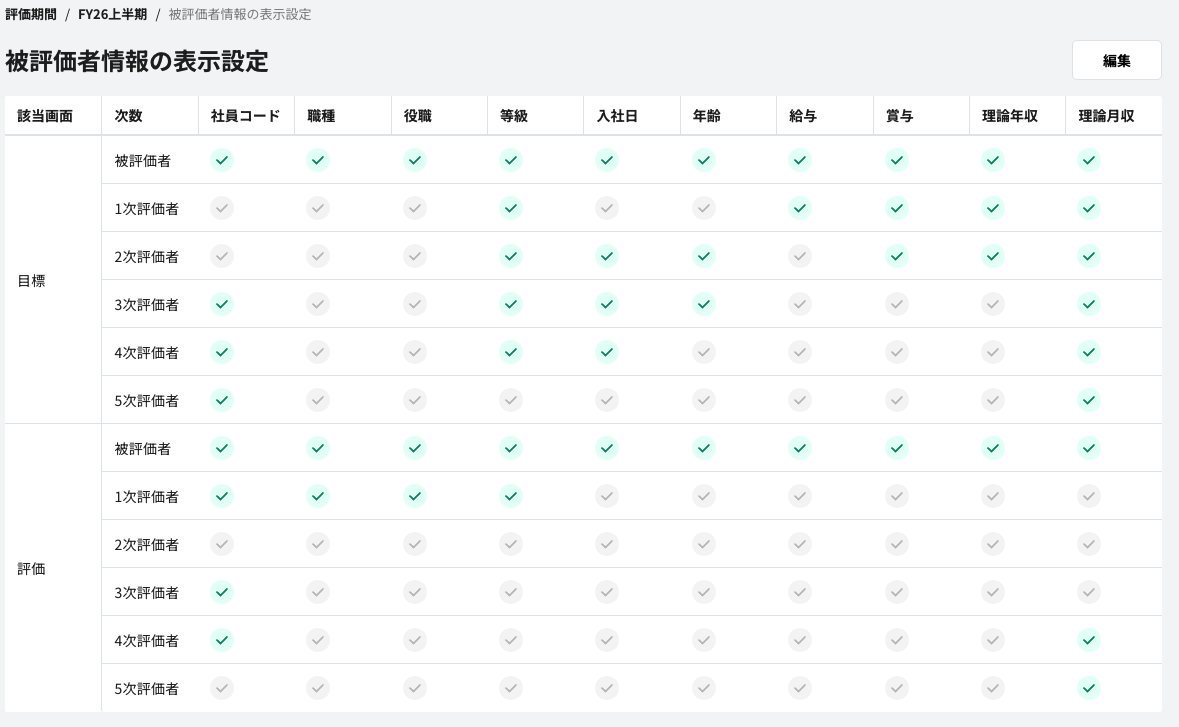Click 給与 check icon for 評価 被評価者
Screen dimensions: 1179x727
pos(800,448)
